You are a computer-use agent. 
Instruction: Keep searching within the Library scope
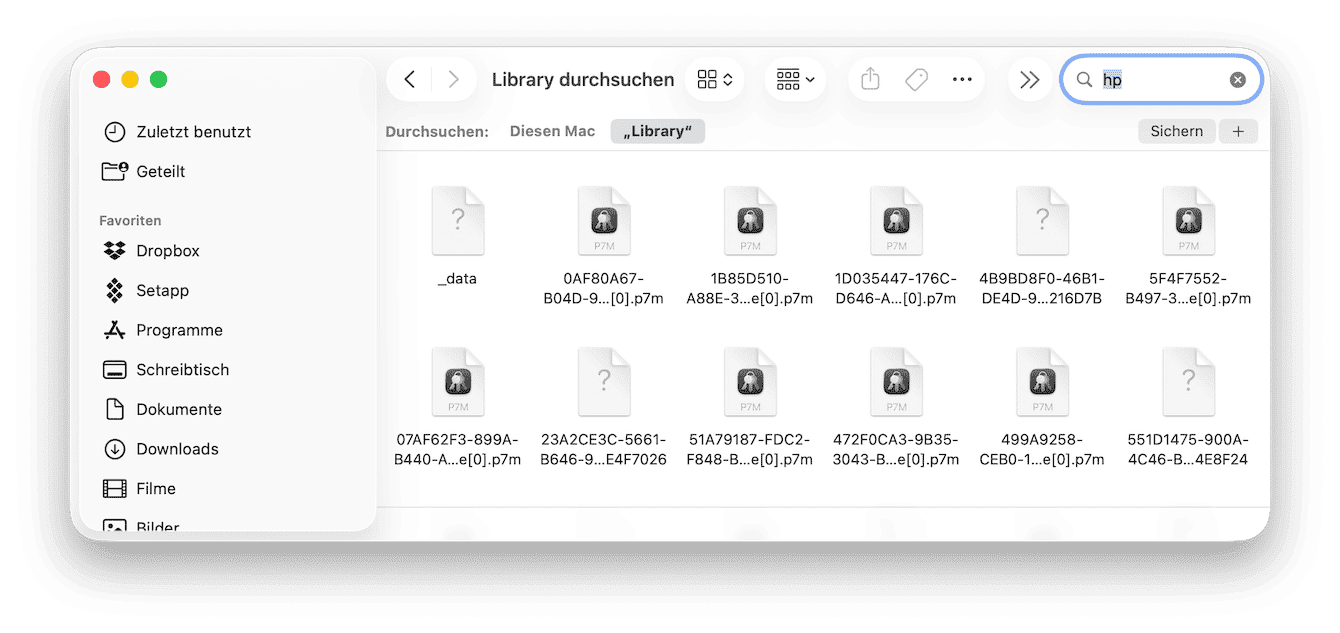pyautogui.click(x=657, y=131)
